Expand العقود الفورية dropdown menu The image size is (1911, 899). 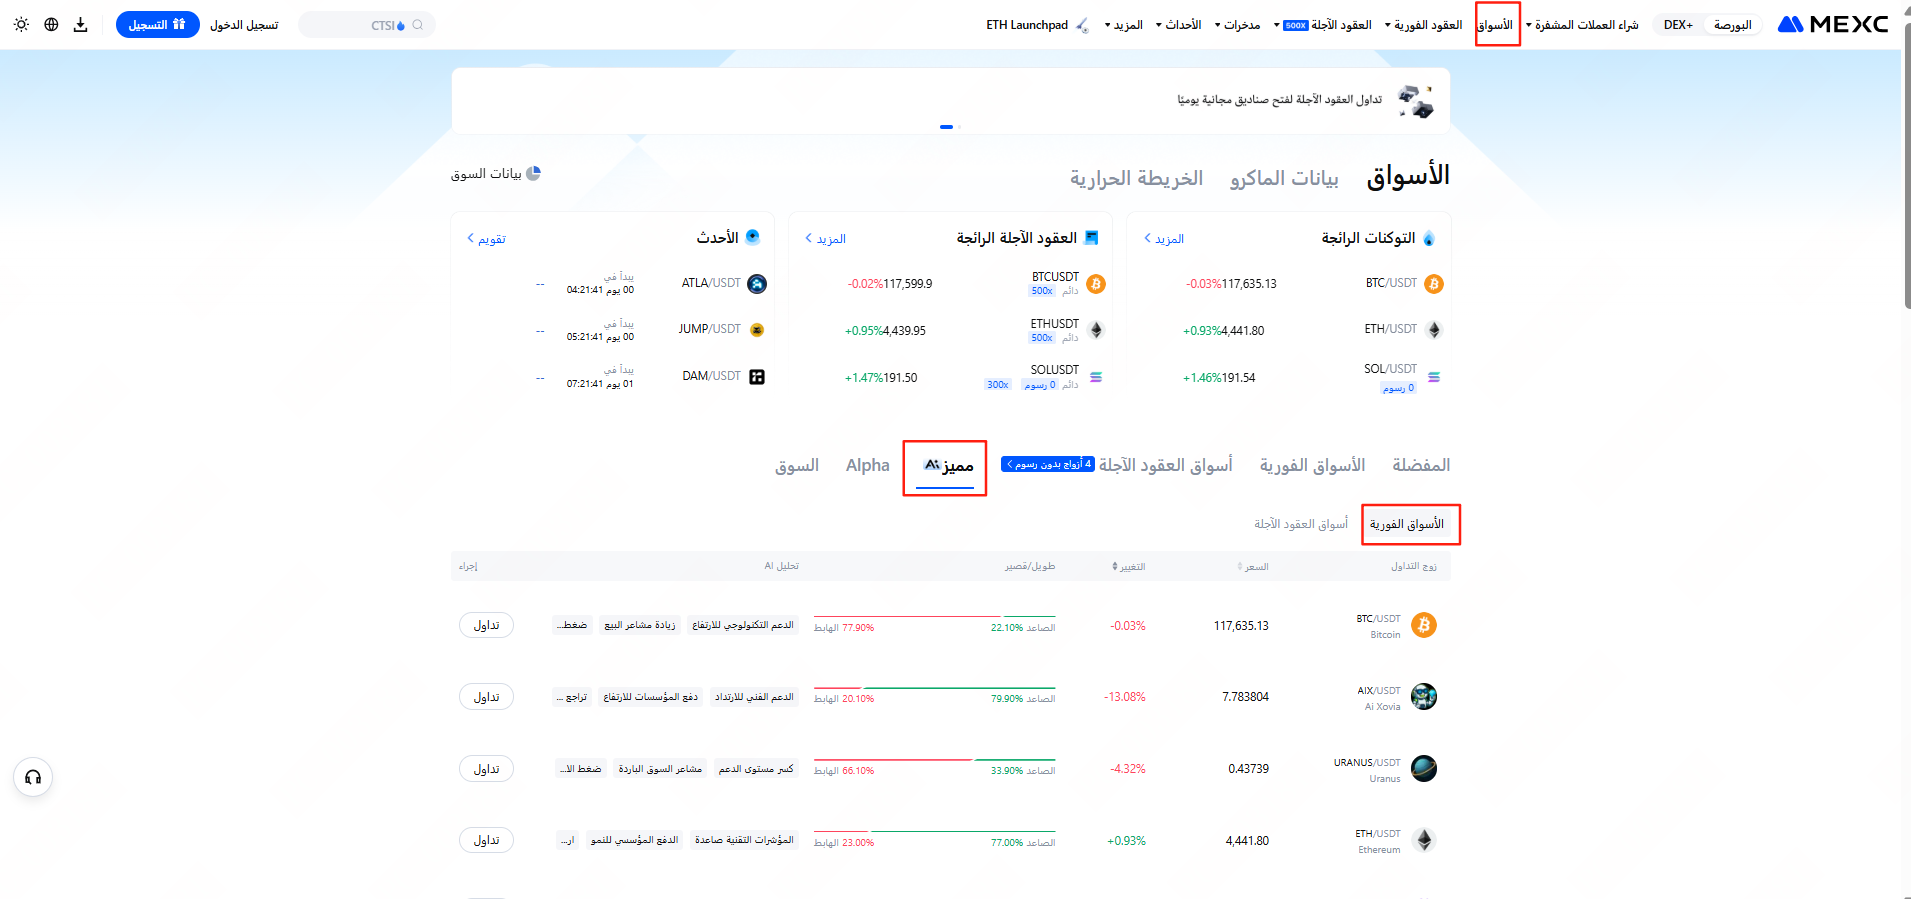1423,25
